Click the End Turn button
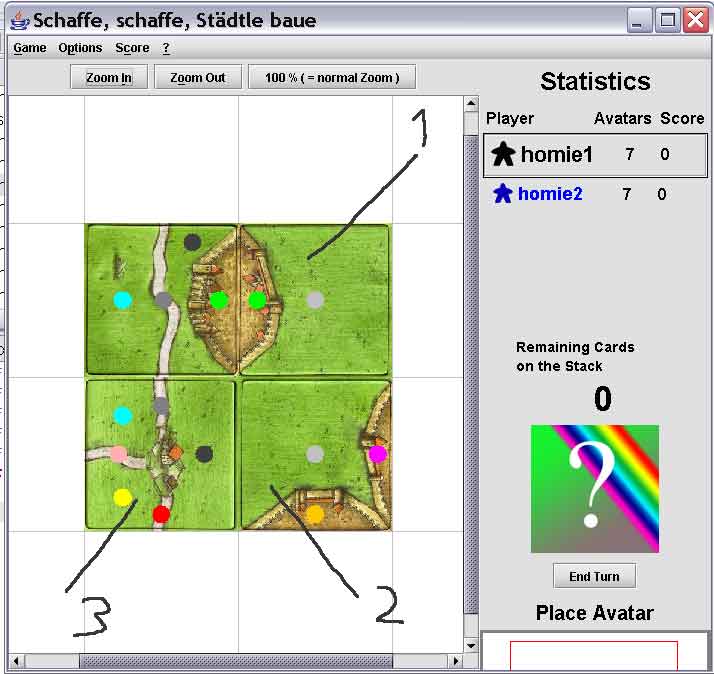The image size is (714, 674). click(x=594, y=576)
